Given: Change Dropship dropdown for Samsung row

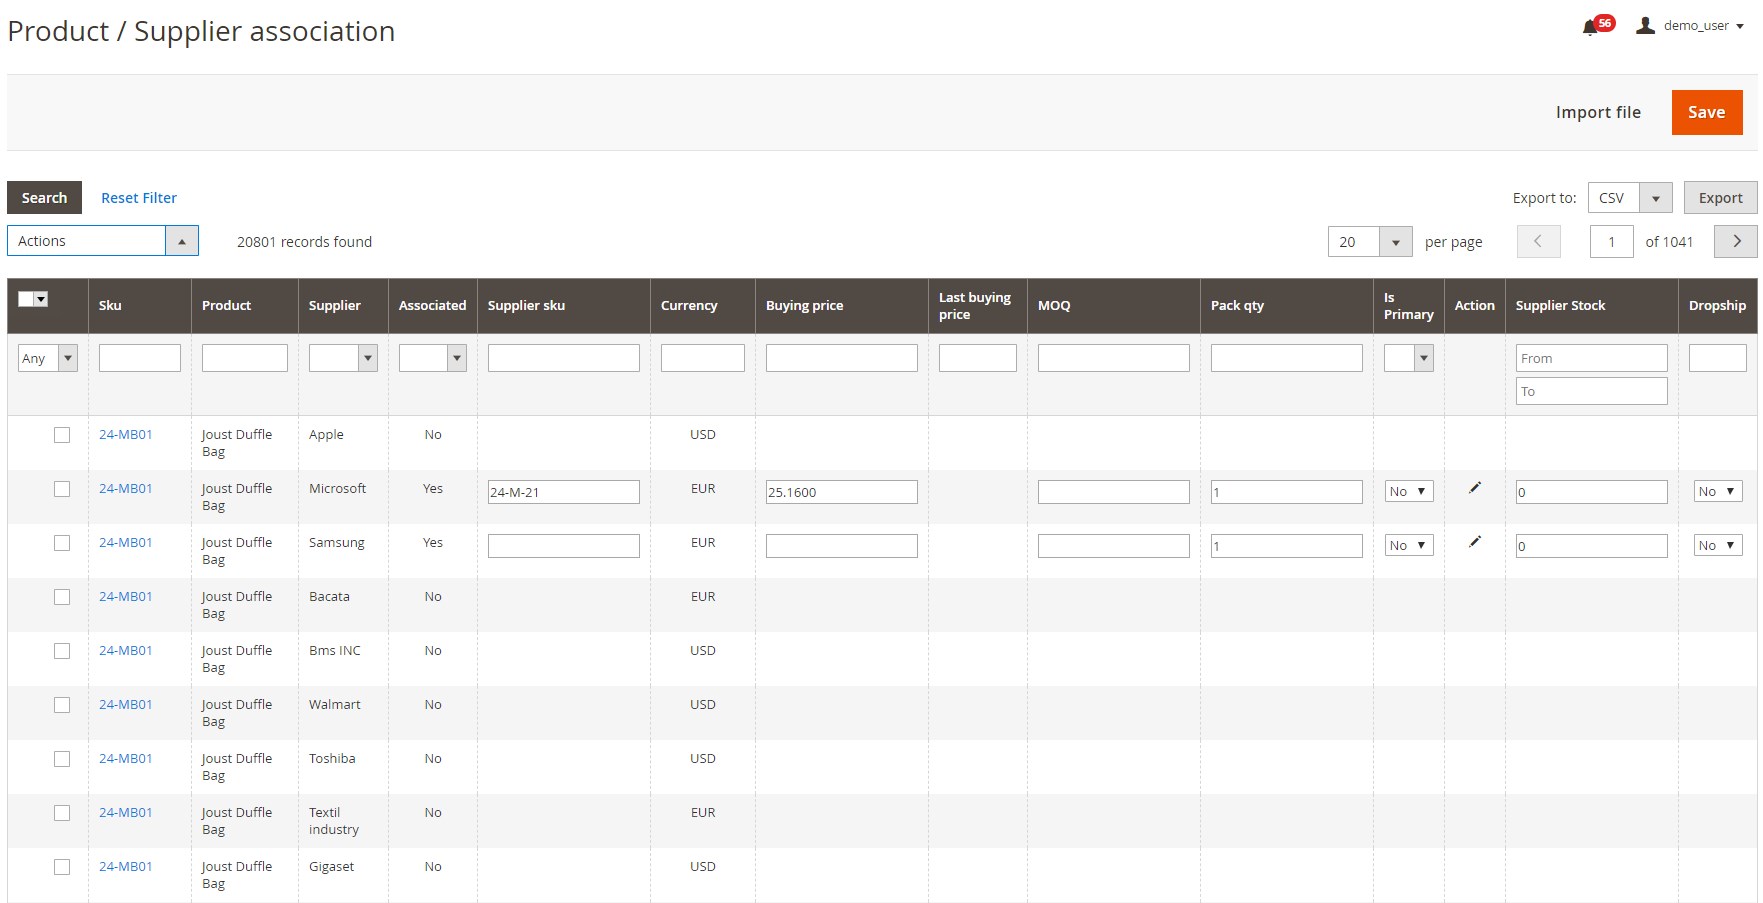Looking at the screenshot, I should [1718, 545].
